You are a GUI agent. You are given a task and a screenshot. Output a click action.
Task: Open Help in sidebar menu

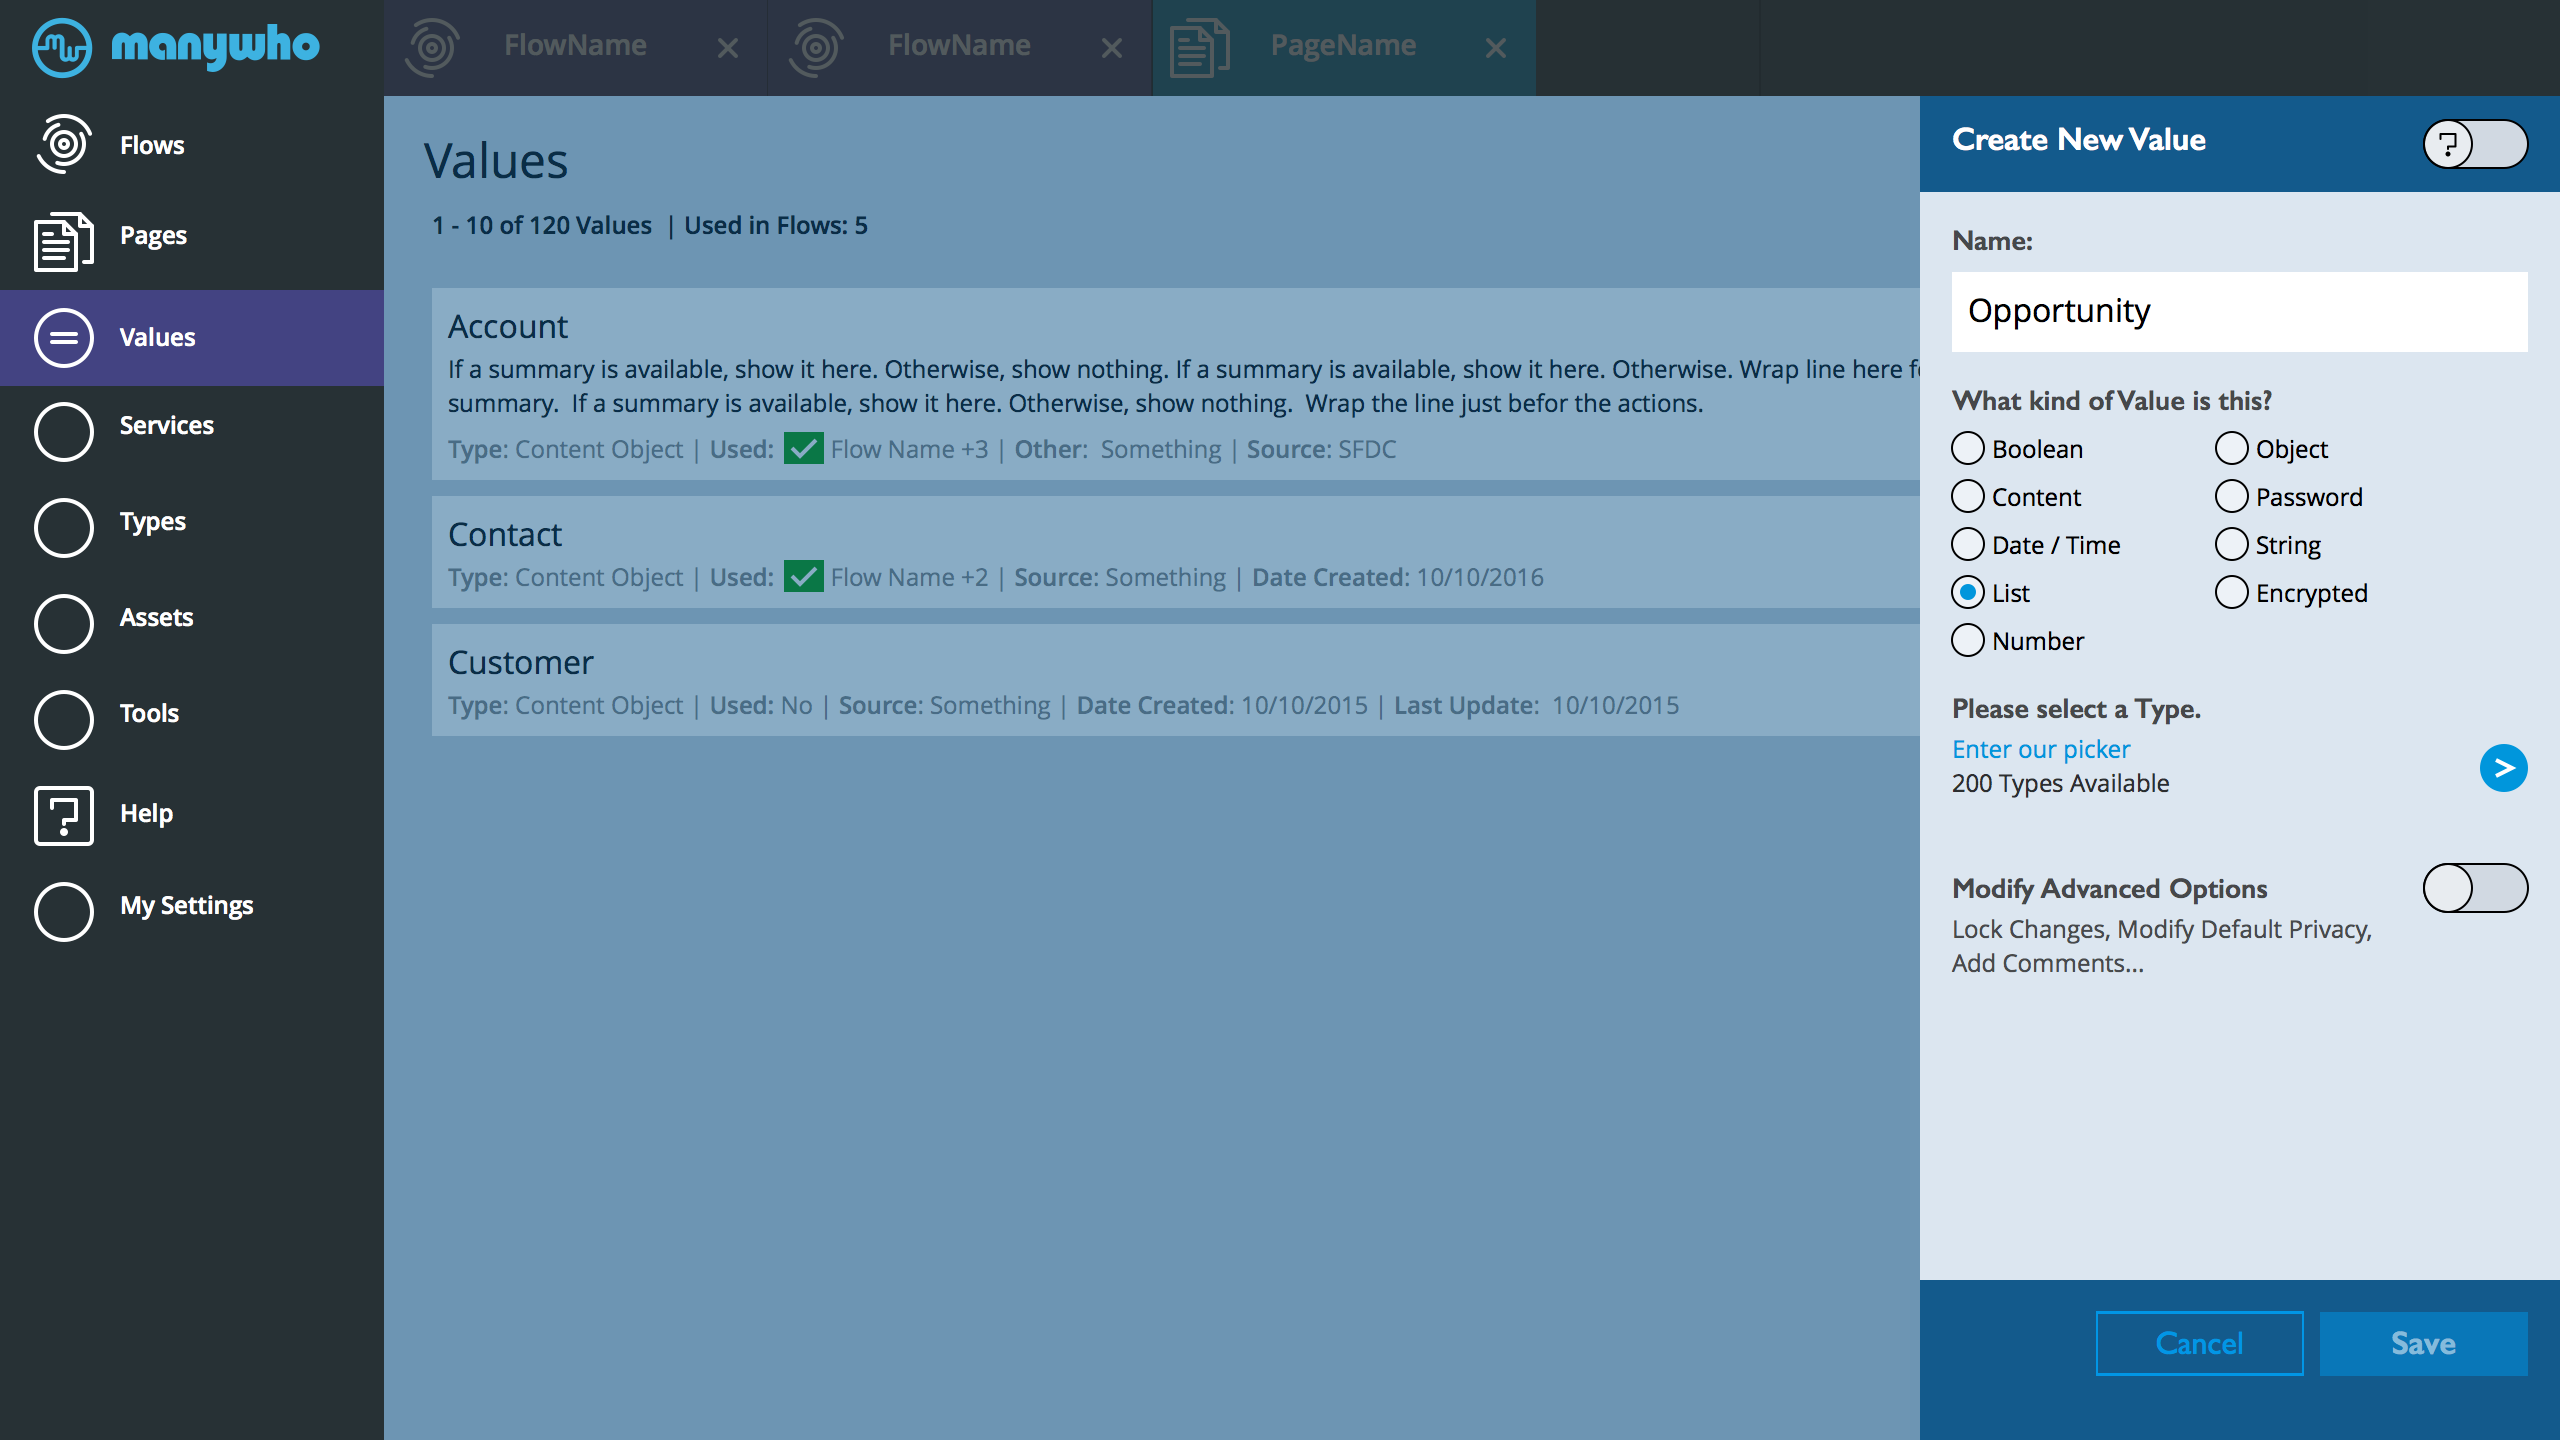pyautogui.click(x=146, y=813)
